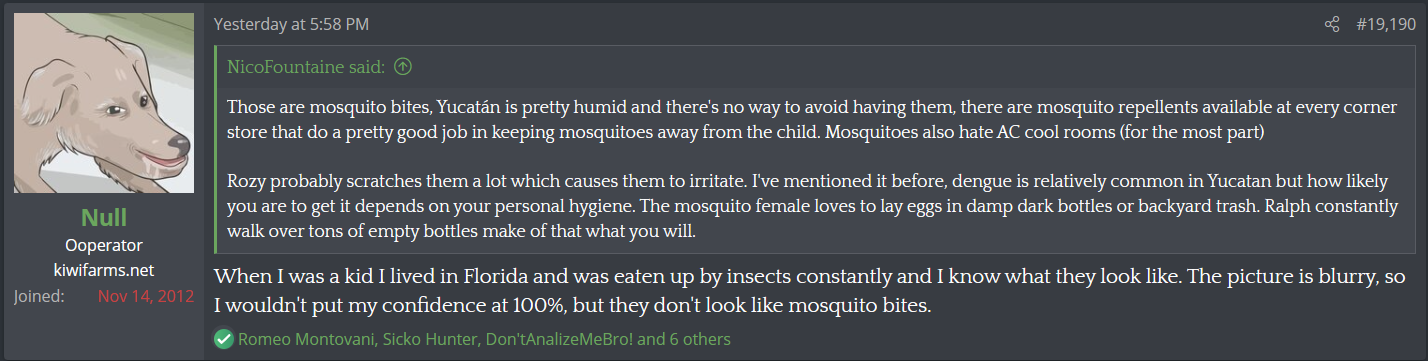Jump to NicoFountaine's original post via arrow icon
This screenshot has width=1428, height=361.
(x=403, y=67)
